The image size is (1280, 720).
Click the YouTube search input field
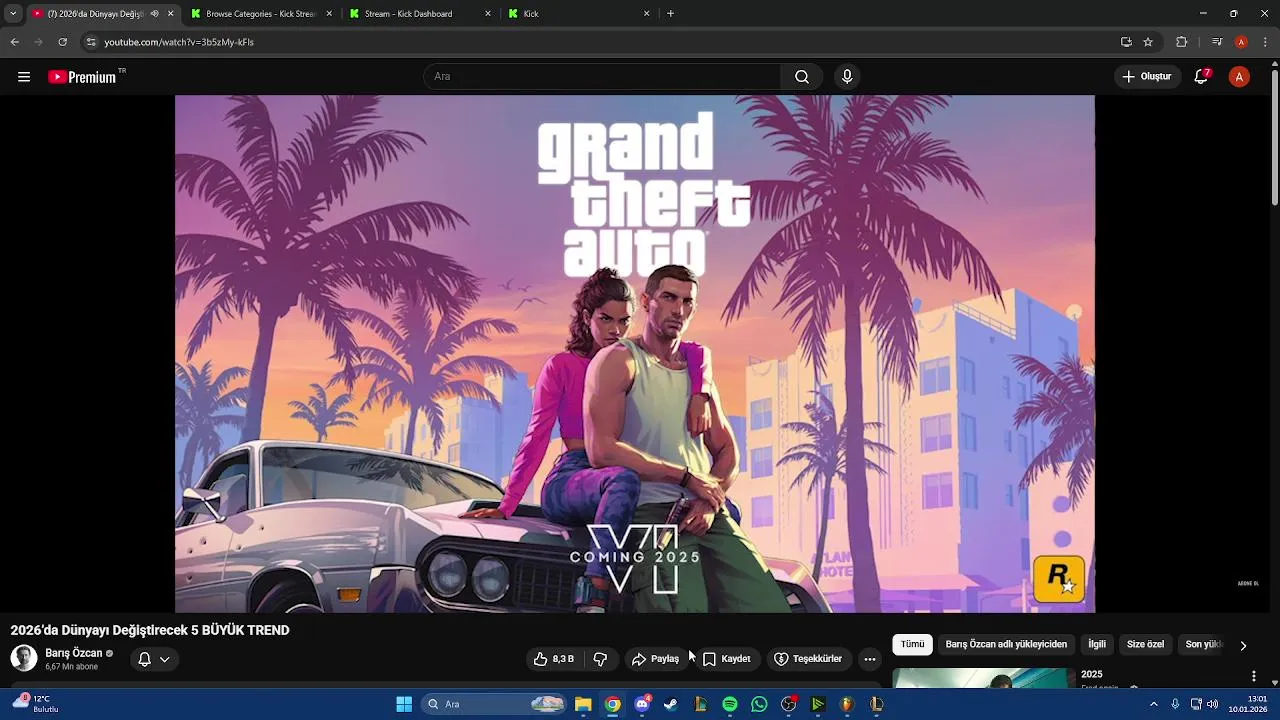(x=602, y=77)
